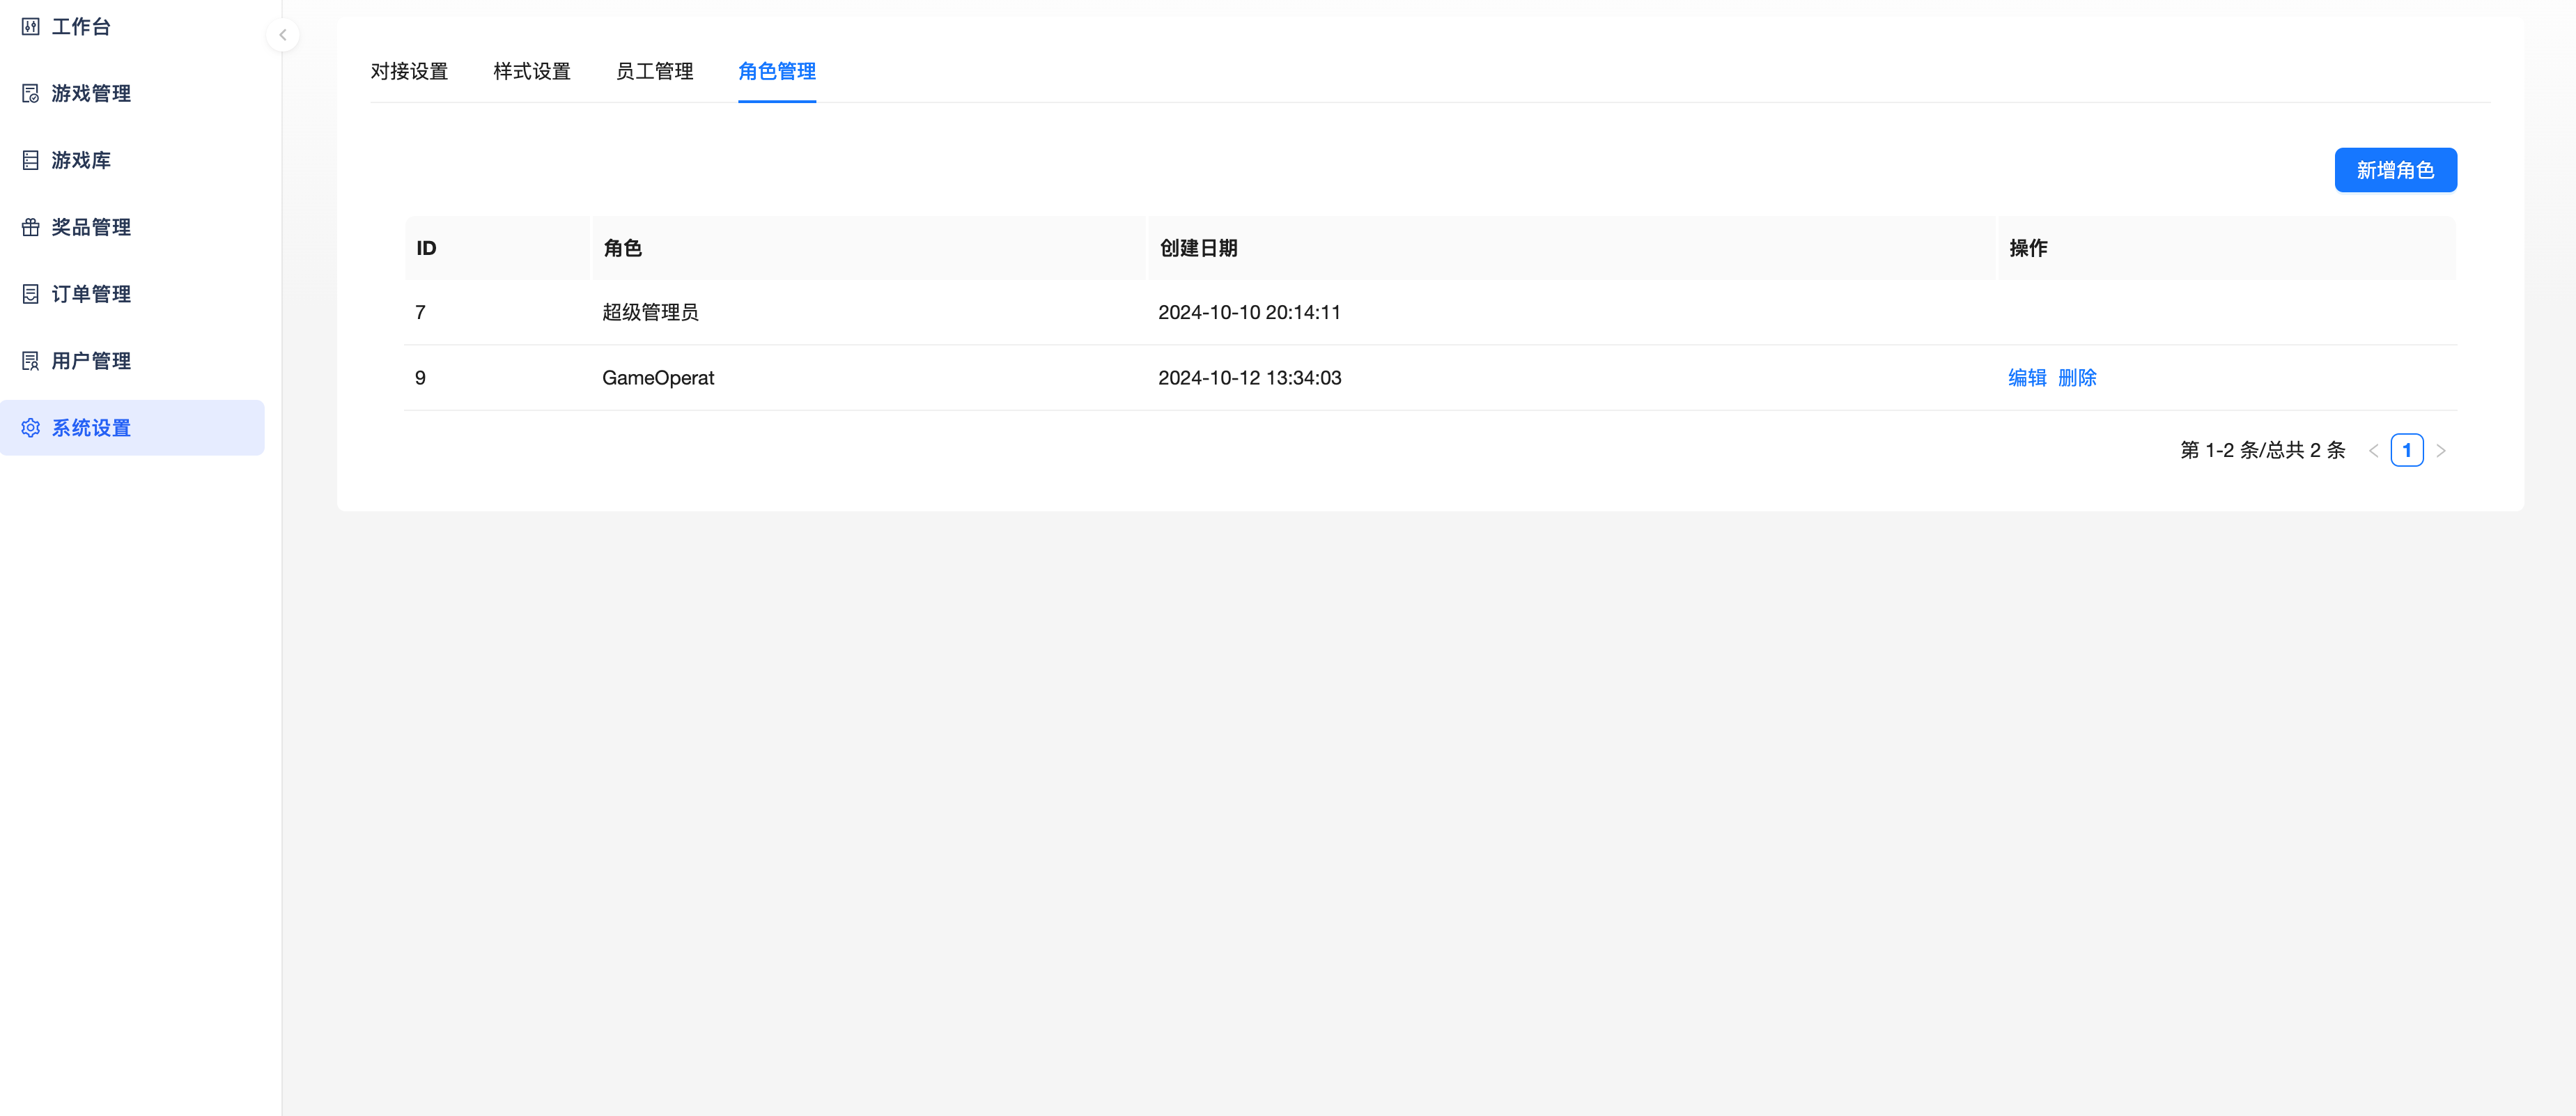This screenshot has width=2576, height=1116.
Task: Select the 角色管理 tab
Action: point(777,71)
